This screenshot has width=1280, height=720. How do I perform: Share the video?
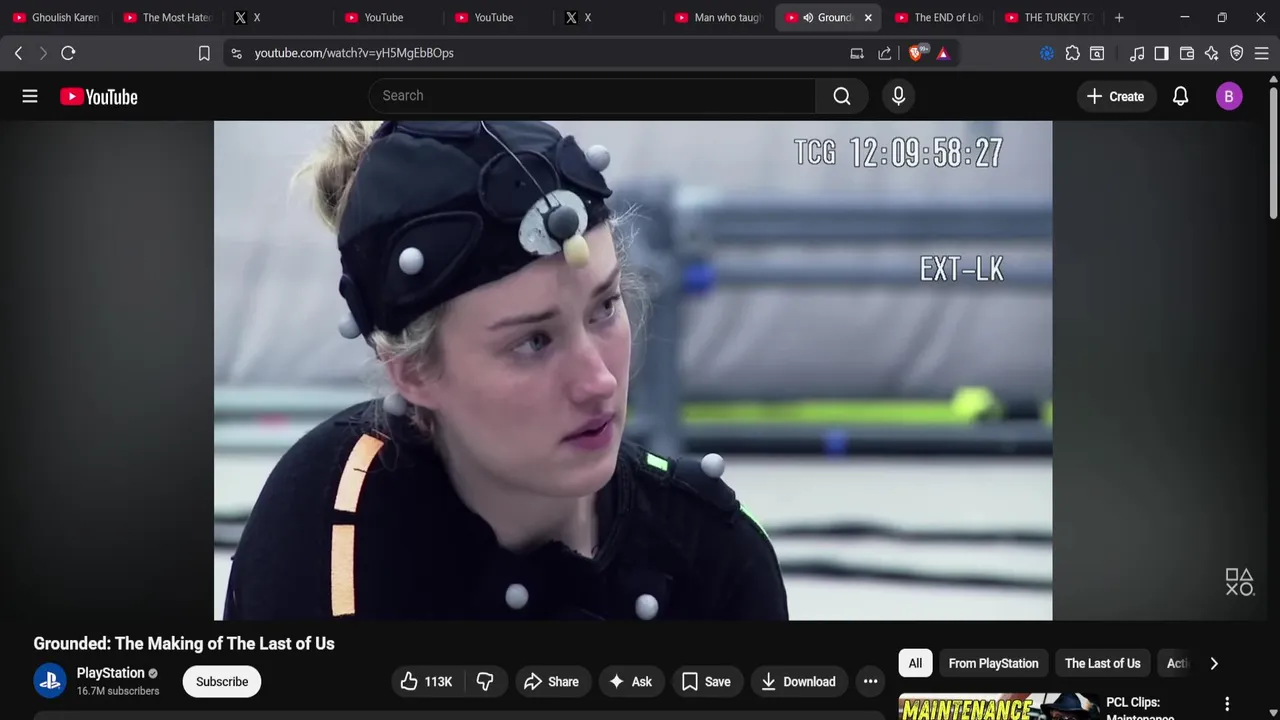[551, 681]
